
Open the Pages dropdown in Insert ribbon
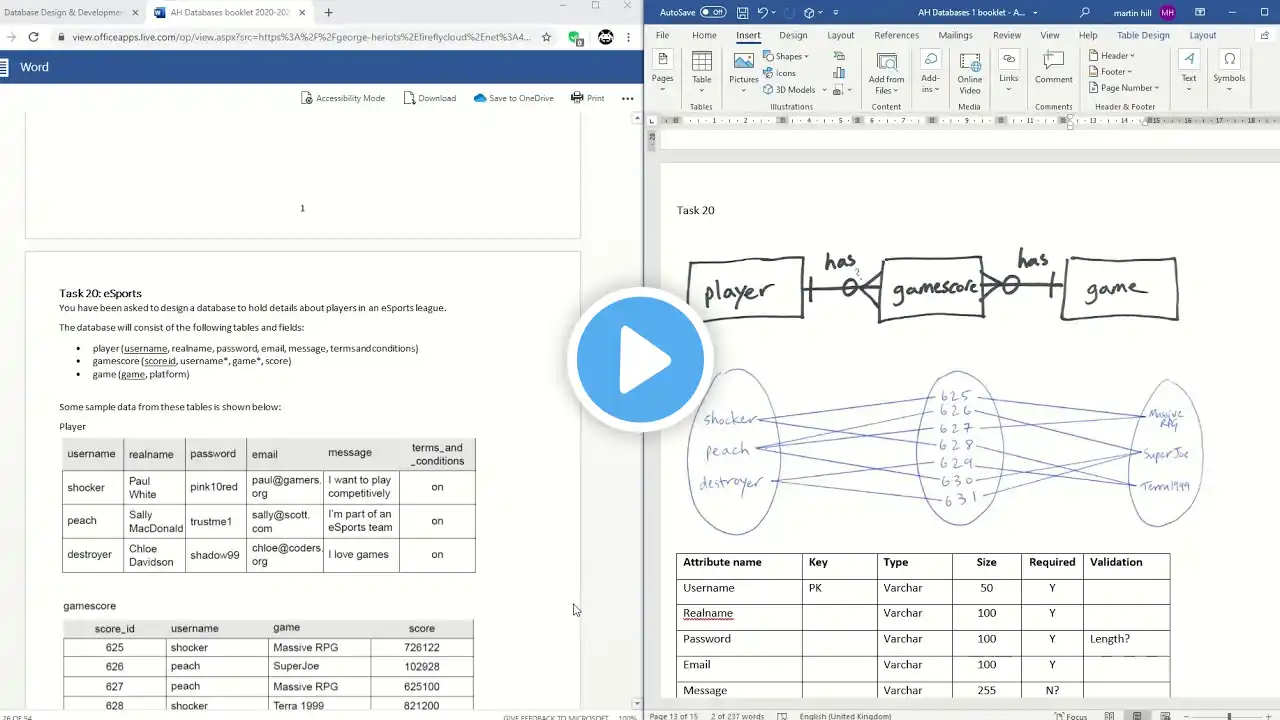click(662, 70)
